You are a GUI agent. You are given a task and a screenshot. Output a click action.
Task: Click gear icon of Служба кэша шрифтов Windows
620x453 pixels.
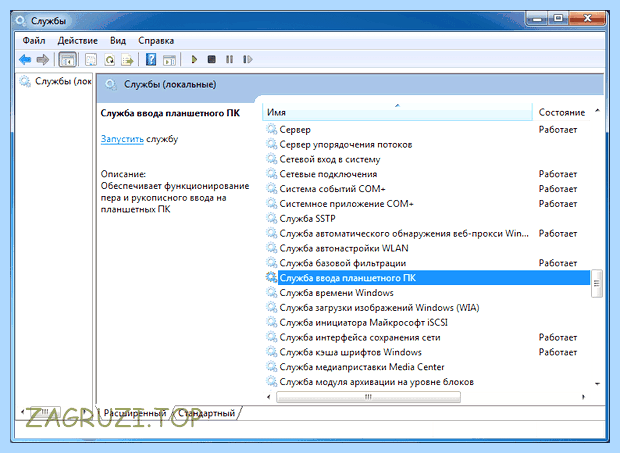point(271,352)
